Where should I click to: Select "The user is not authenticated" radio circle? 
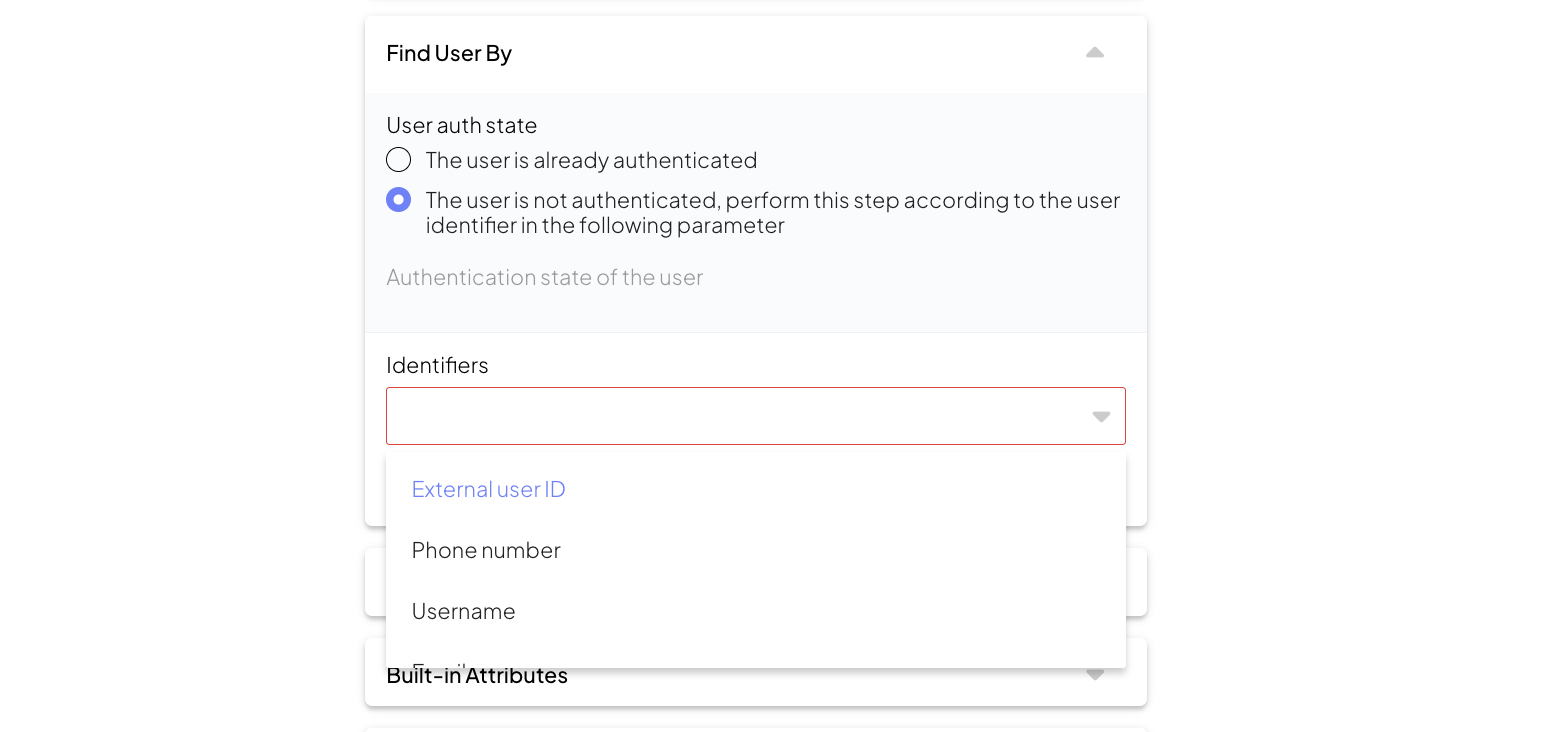point(398,200)
